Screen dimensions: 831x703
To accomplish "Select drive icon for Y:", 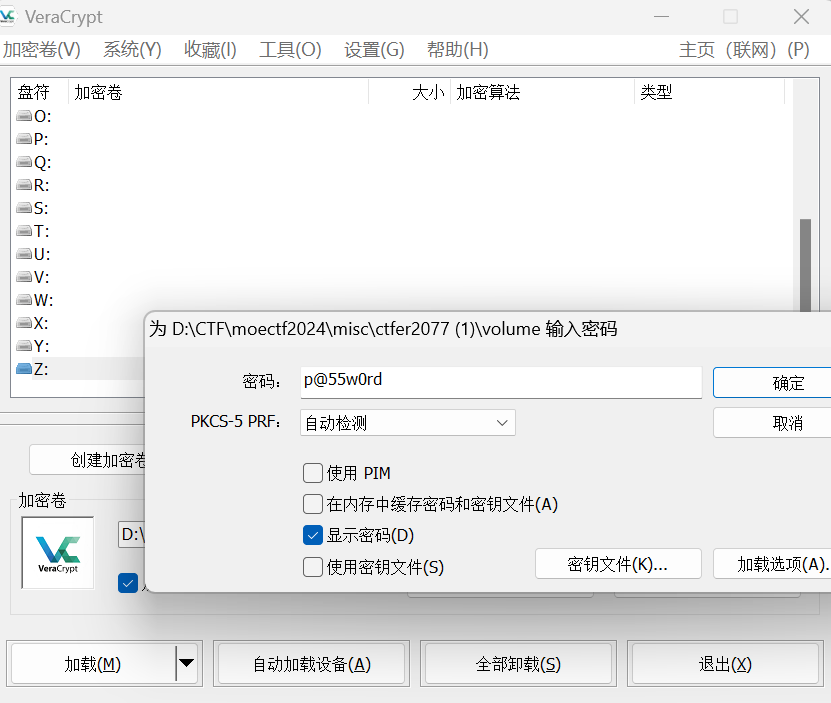I will click(24, 346).
